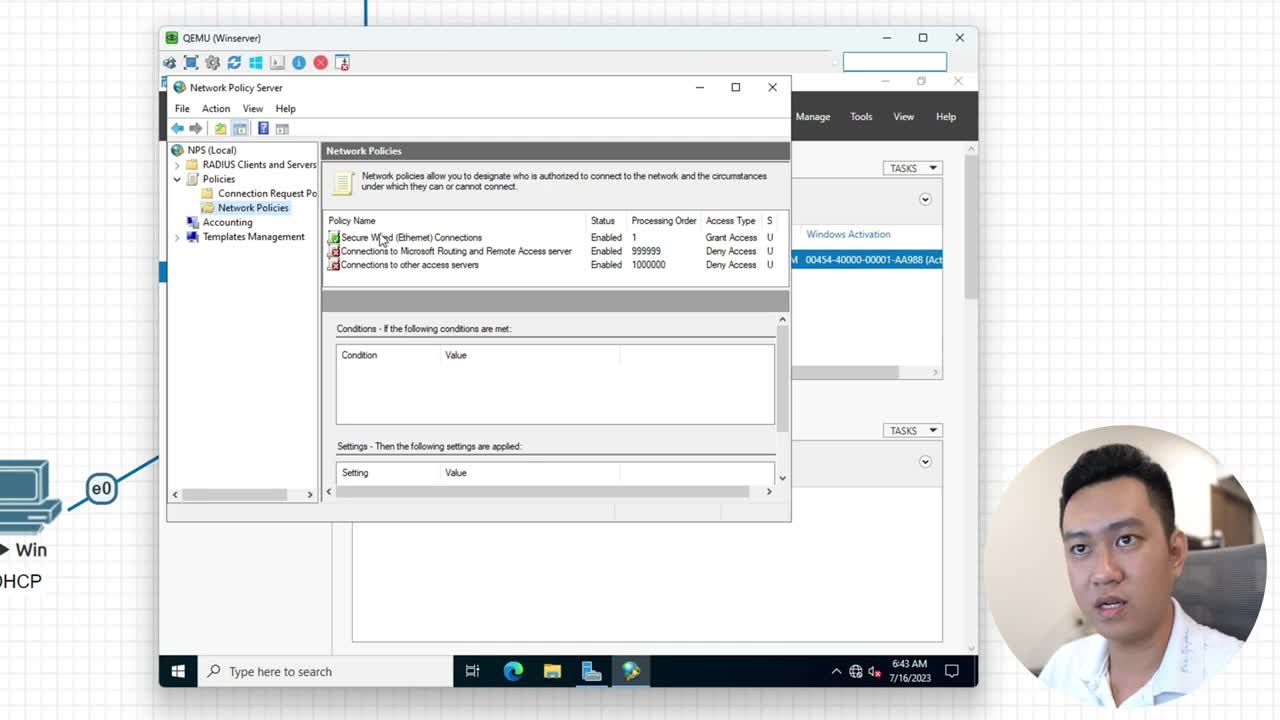
Task: Click the NPS help question mark icon
Action: tap(263, 128)
